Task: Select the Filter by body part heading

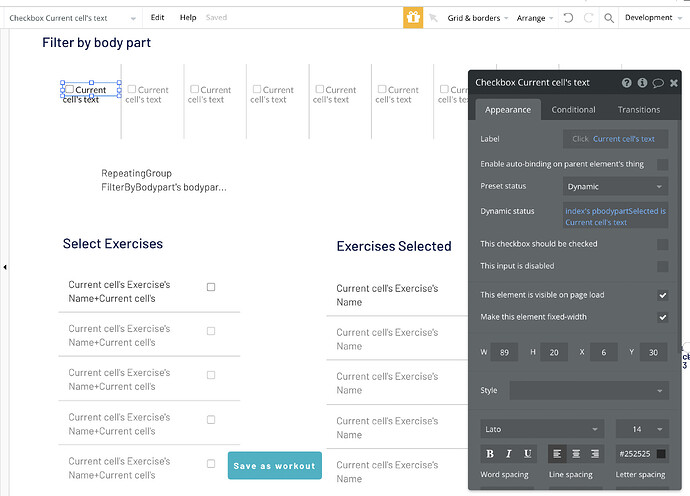Action: 96,43
